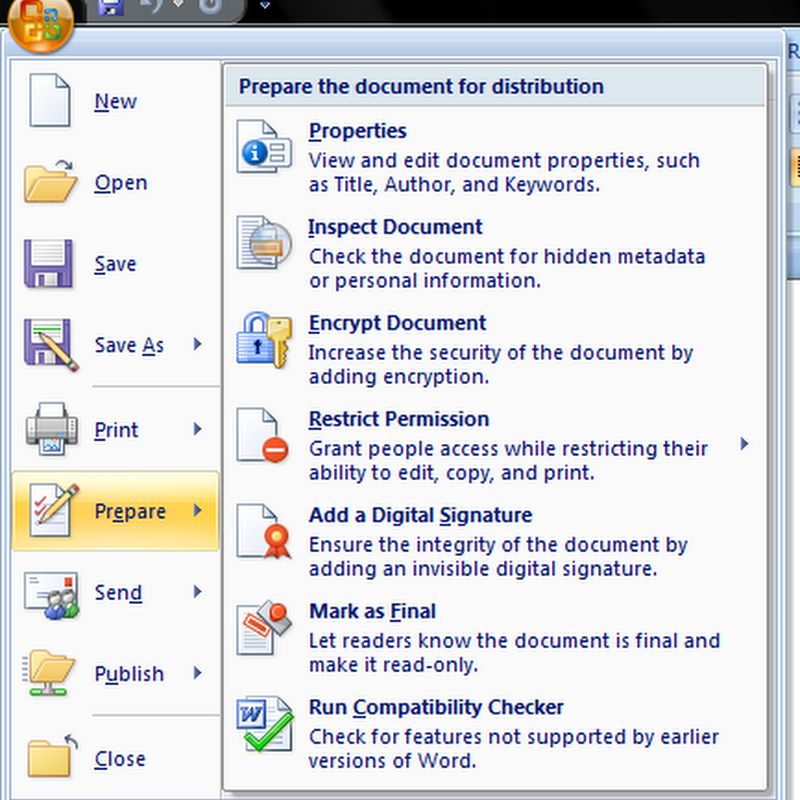Image resolution: width=800 pixels, height=800 pixels.
Task: Expand the Print submenu arrow
Action: (x=197, y=429)
